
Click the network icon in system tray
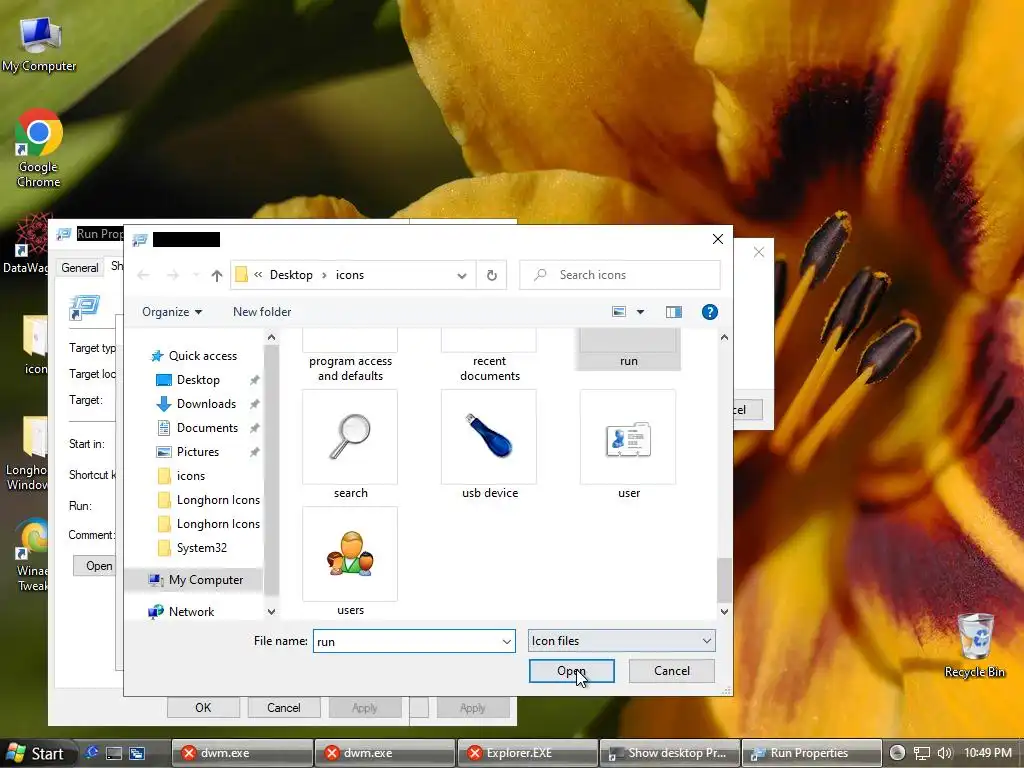(x=921, y=753)
